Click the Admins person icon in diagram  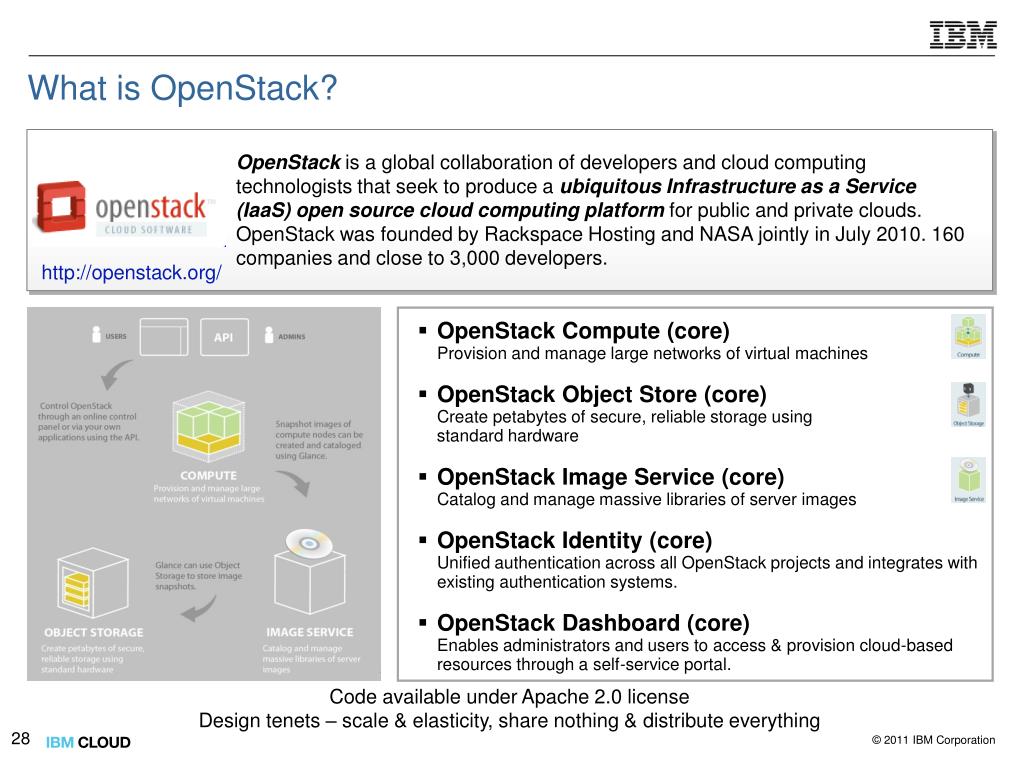(269, 334)
